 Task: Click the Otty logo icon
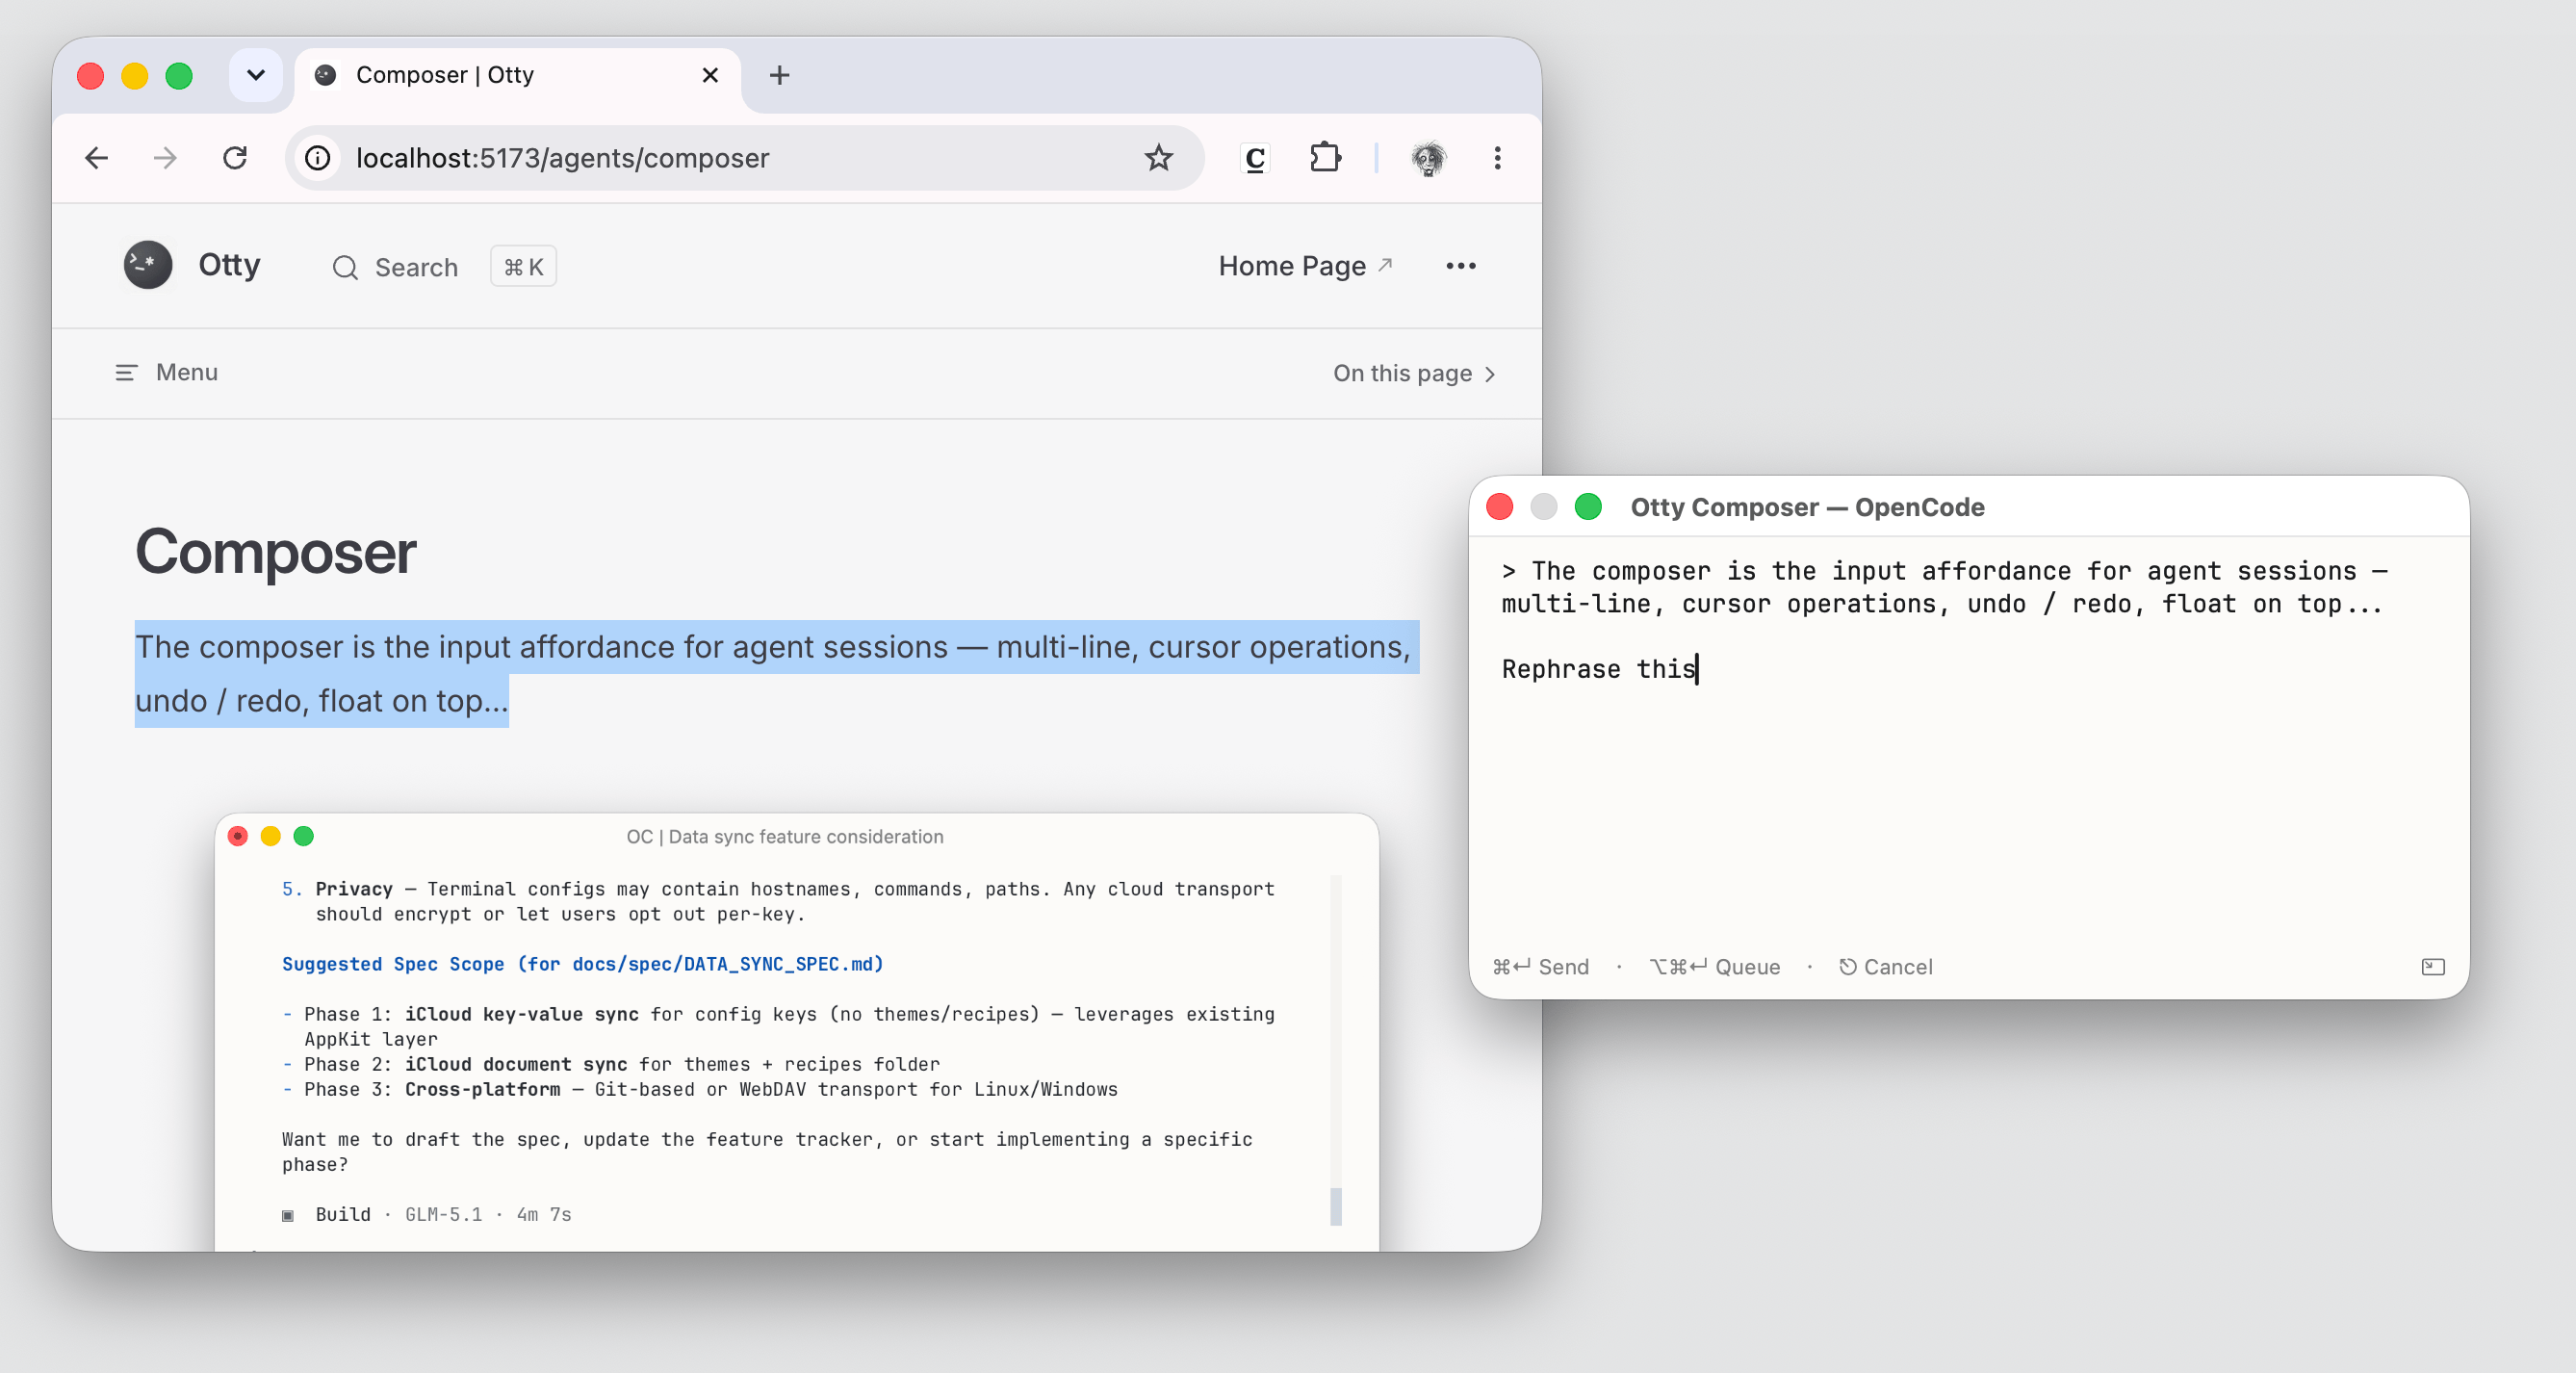(148, 265)
